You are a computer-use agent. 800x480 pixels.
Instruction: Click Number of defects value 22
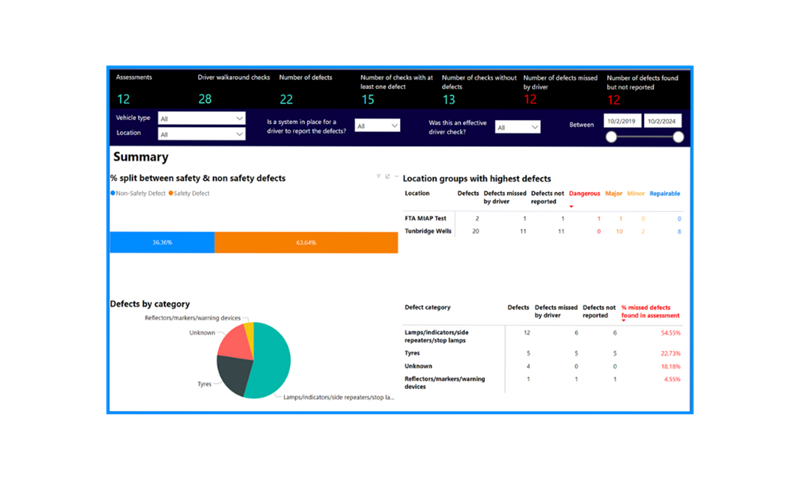coord(286,99)
